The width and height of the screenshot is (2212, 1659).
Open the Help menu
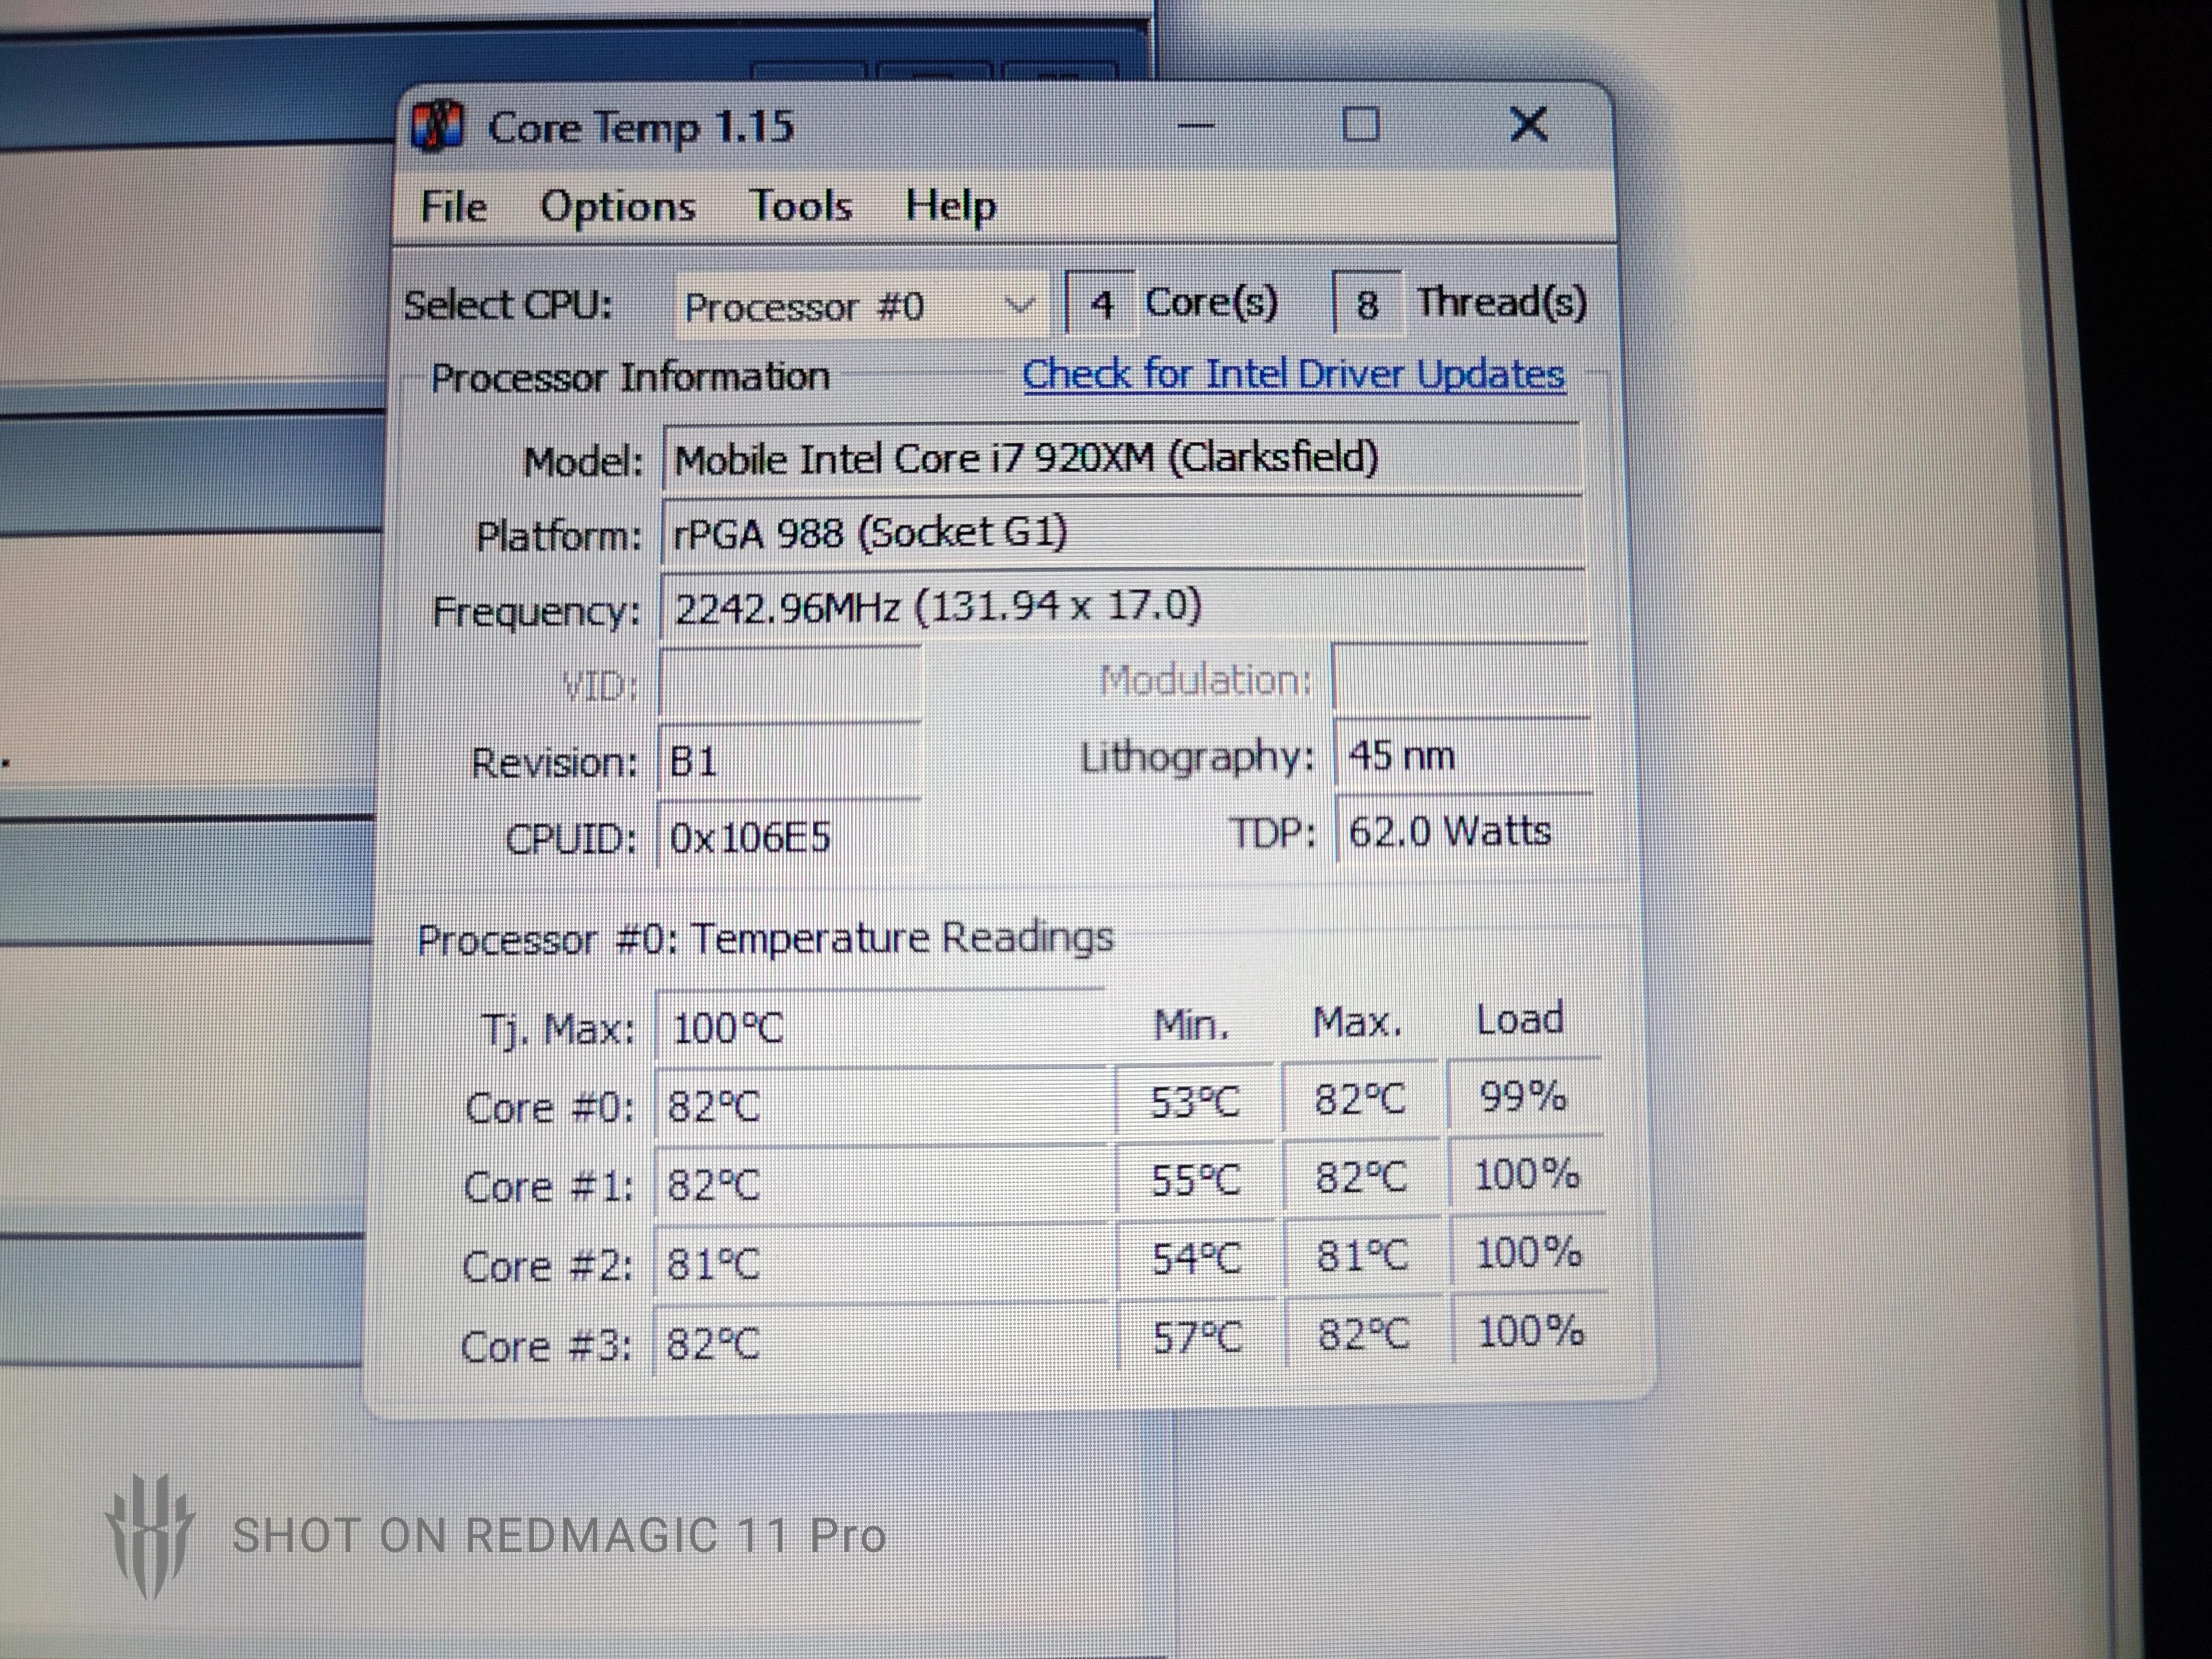(x=950, y=206)
